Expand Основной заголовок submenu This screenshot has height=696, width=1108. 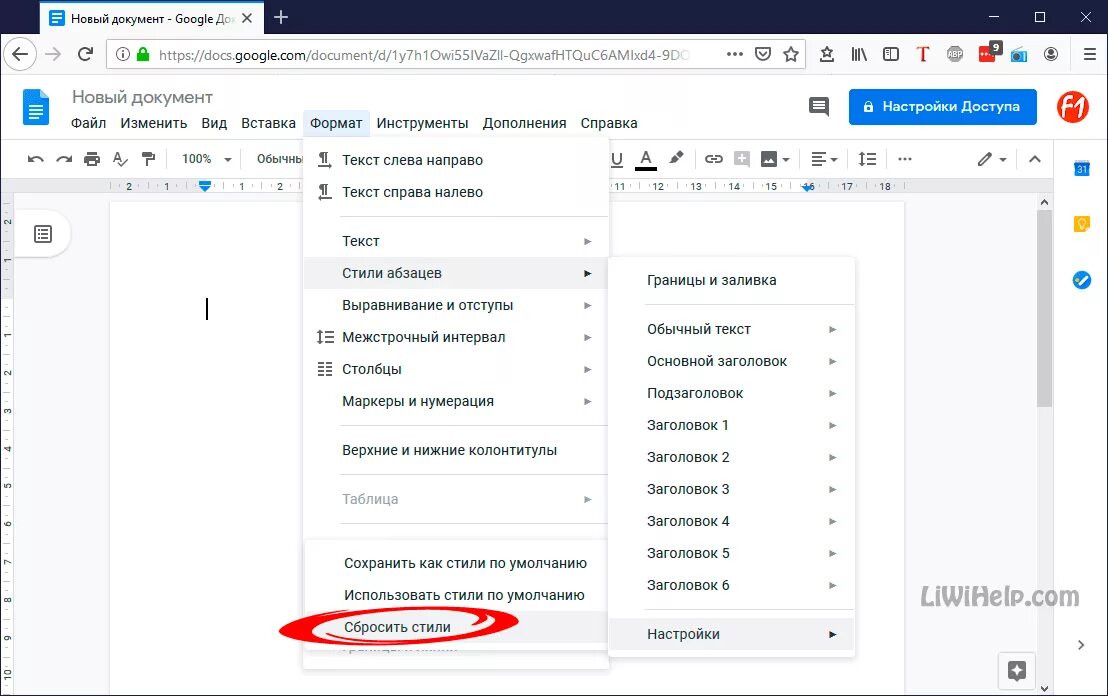pyautogui.click(x=731, y=361)
